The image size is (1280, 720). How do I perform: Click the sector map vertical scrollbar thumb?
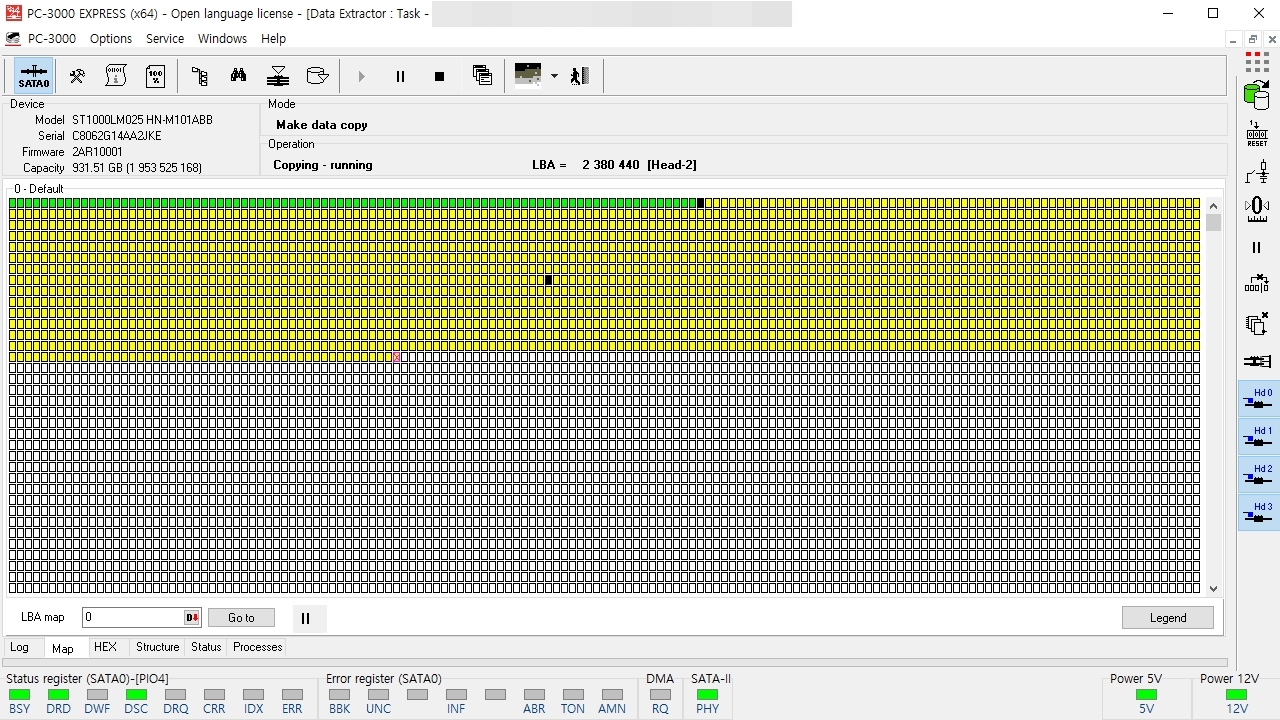coord(1213,222)
